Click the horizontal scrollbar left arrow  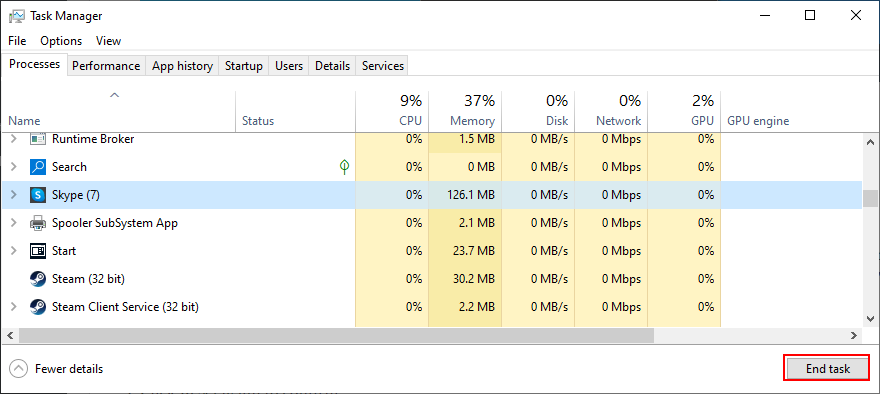tap(10, 335)
